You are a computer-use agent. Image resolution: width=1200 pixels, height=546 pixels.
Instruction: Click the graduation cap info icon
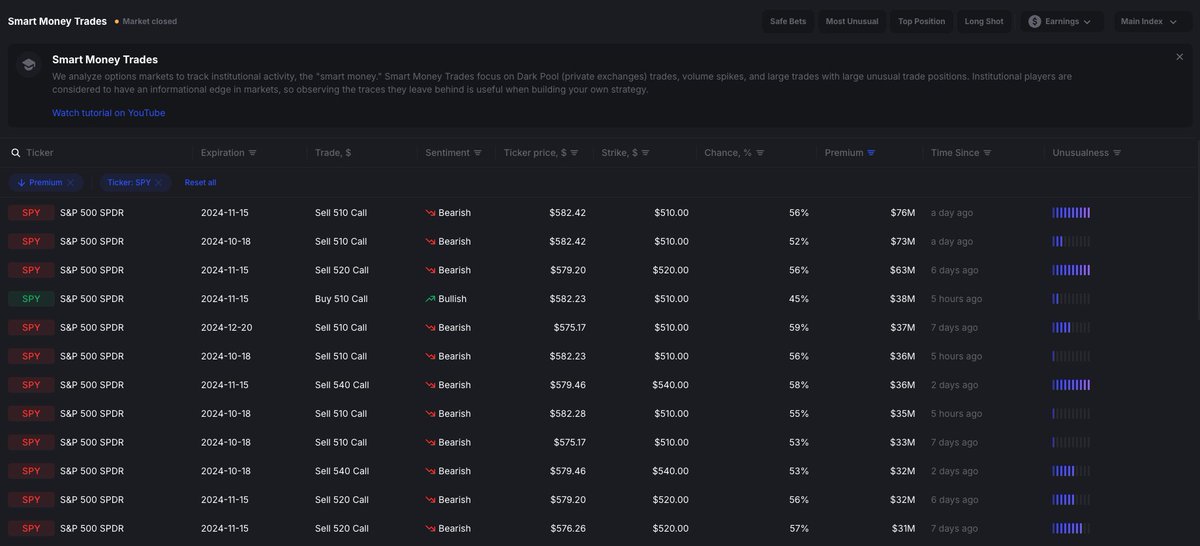pos(29,65)
